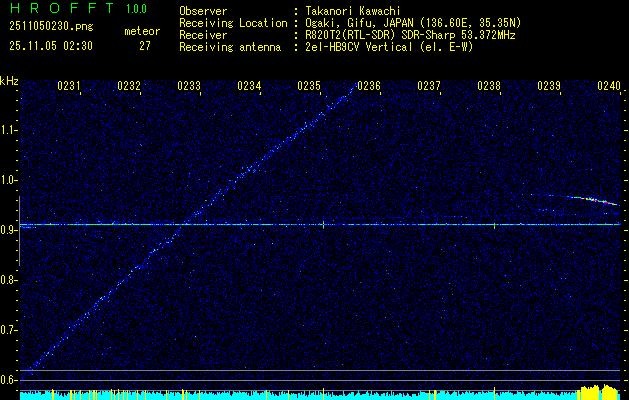This screenshot has width=629, height=400.
Task: Click the receiving location Ogaki, Gifu, JAPAN
Action: tap(359, 23)
